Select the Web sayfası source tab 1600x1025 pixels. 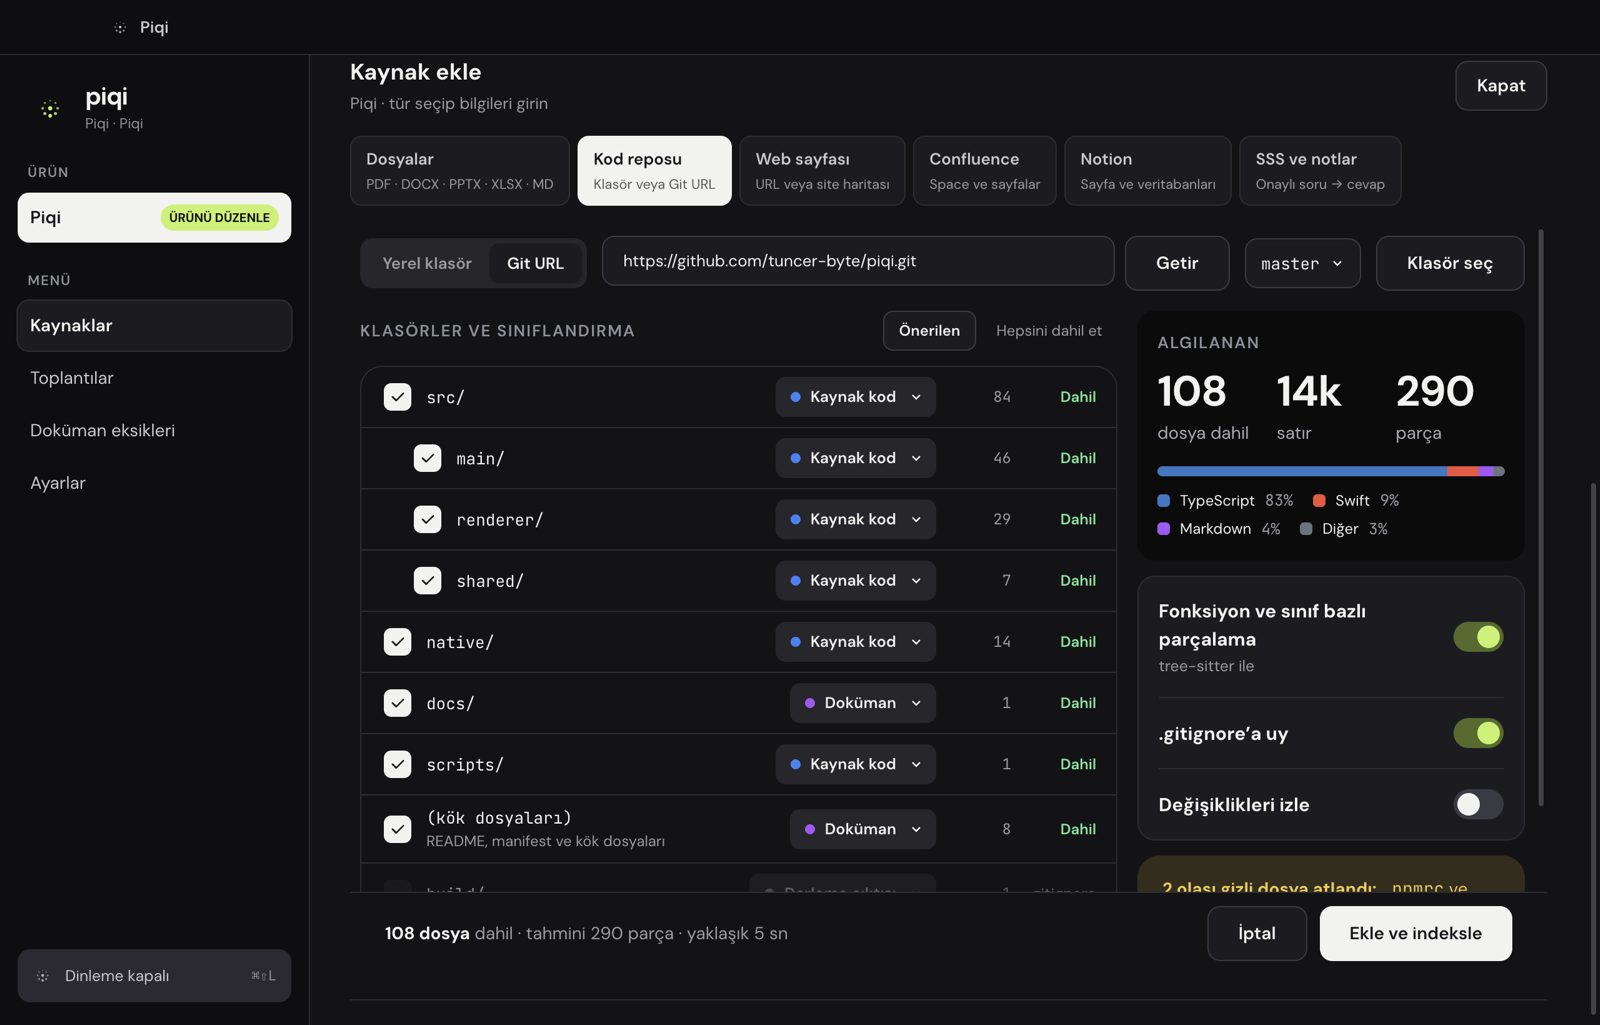point(822,171)
